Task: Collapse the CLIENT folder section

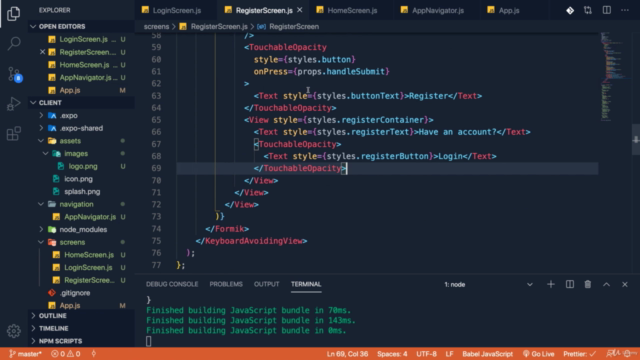Action: click(x=82, y=102)
